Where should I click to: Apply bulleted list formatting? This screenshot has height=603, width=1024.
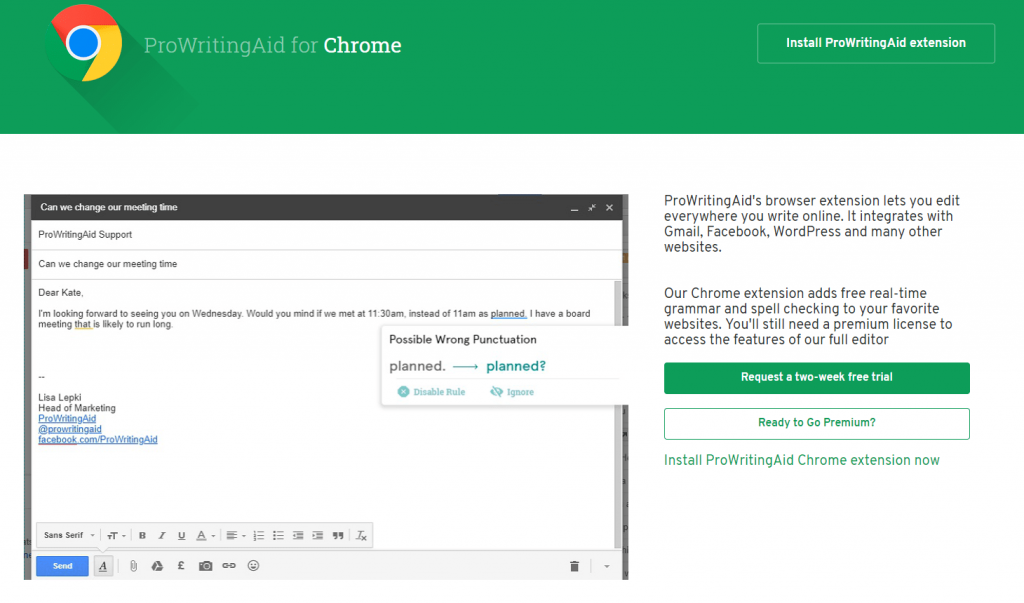click(x=278, y=536)
